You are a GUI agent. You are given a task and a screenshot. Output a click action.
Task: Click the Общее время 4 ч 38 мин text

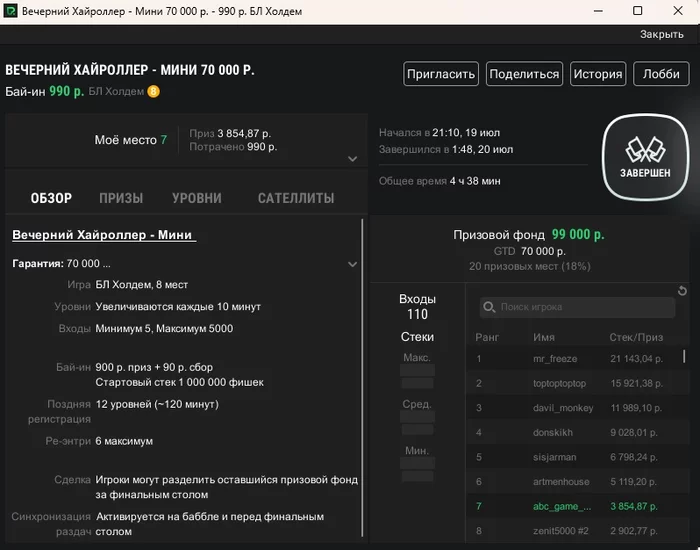click(440, 181)
